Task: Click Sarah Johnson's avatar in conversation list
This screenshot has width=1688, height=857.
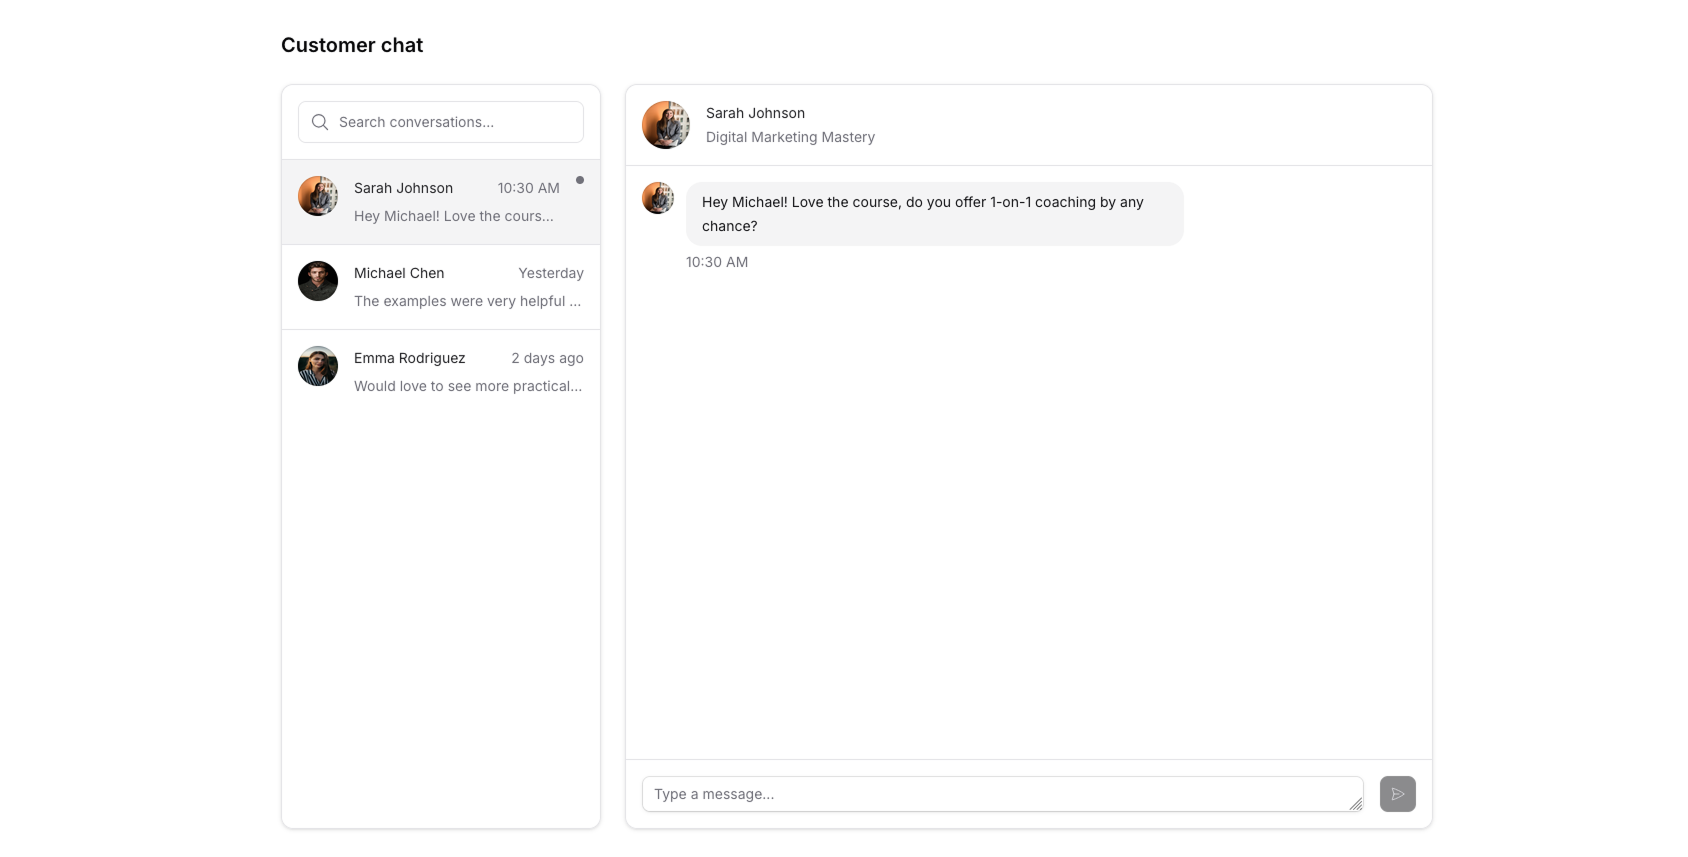Action: (x=318, y=196)
